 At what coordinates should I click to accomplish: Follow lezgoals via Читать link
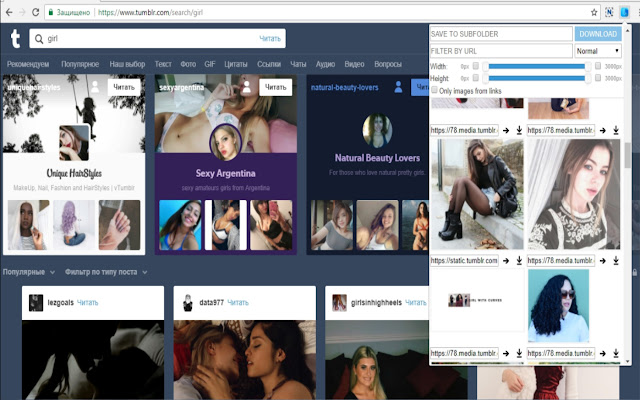(87, 303)
